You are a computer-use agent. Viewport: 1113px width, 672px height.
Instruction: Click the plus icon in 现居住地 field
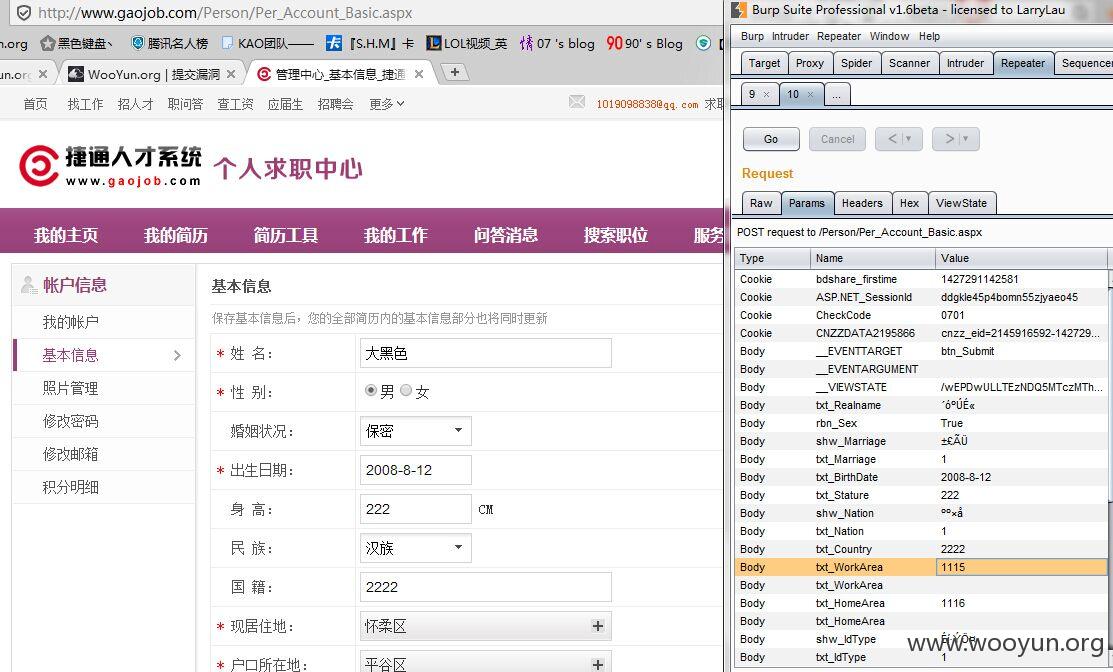click(x=598, y=626)
